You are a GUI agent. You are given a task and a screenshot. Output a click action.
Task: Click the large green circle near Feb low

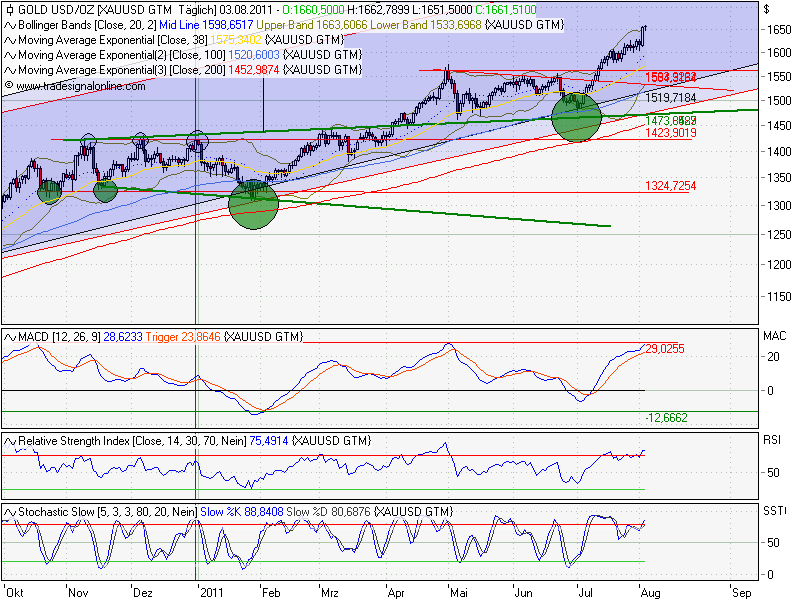tap(254, 204)
